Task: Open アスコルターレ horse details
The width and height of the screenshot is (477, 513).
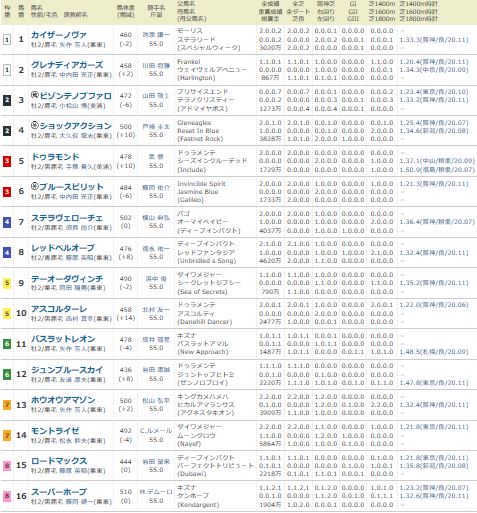Action: (x=59, y=309)
